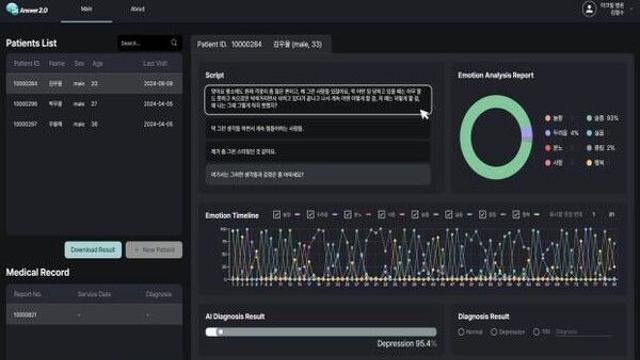Toggle the fourth Emotion Timeline checkbox
Viewport: 640px width, 360px height.
381,214
